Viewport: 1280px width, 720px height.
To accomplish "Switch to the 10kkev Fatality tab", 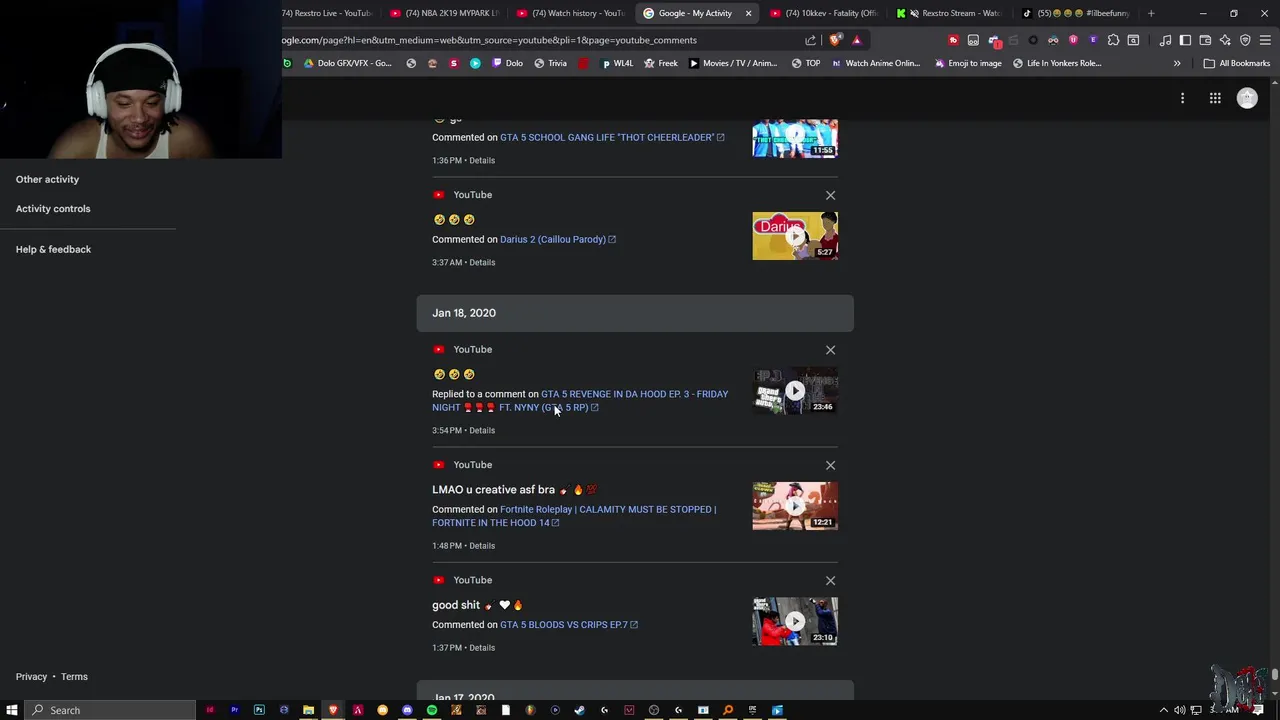I will pos(825,13).
